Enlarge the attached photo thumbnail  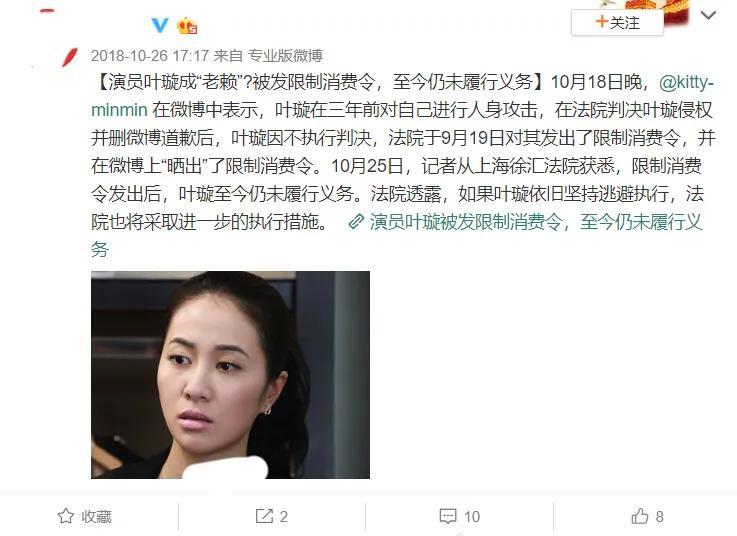coord(230,375)
